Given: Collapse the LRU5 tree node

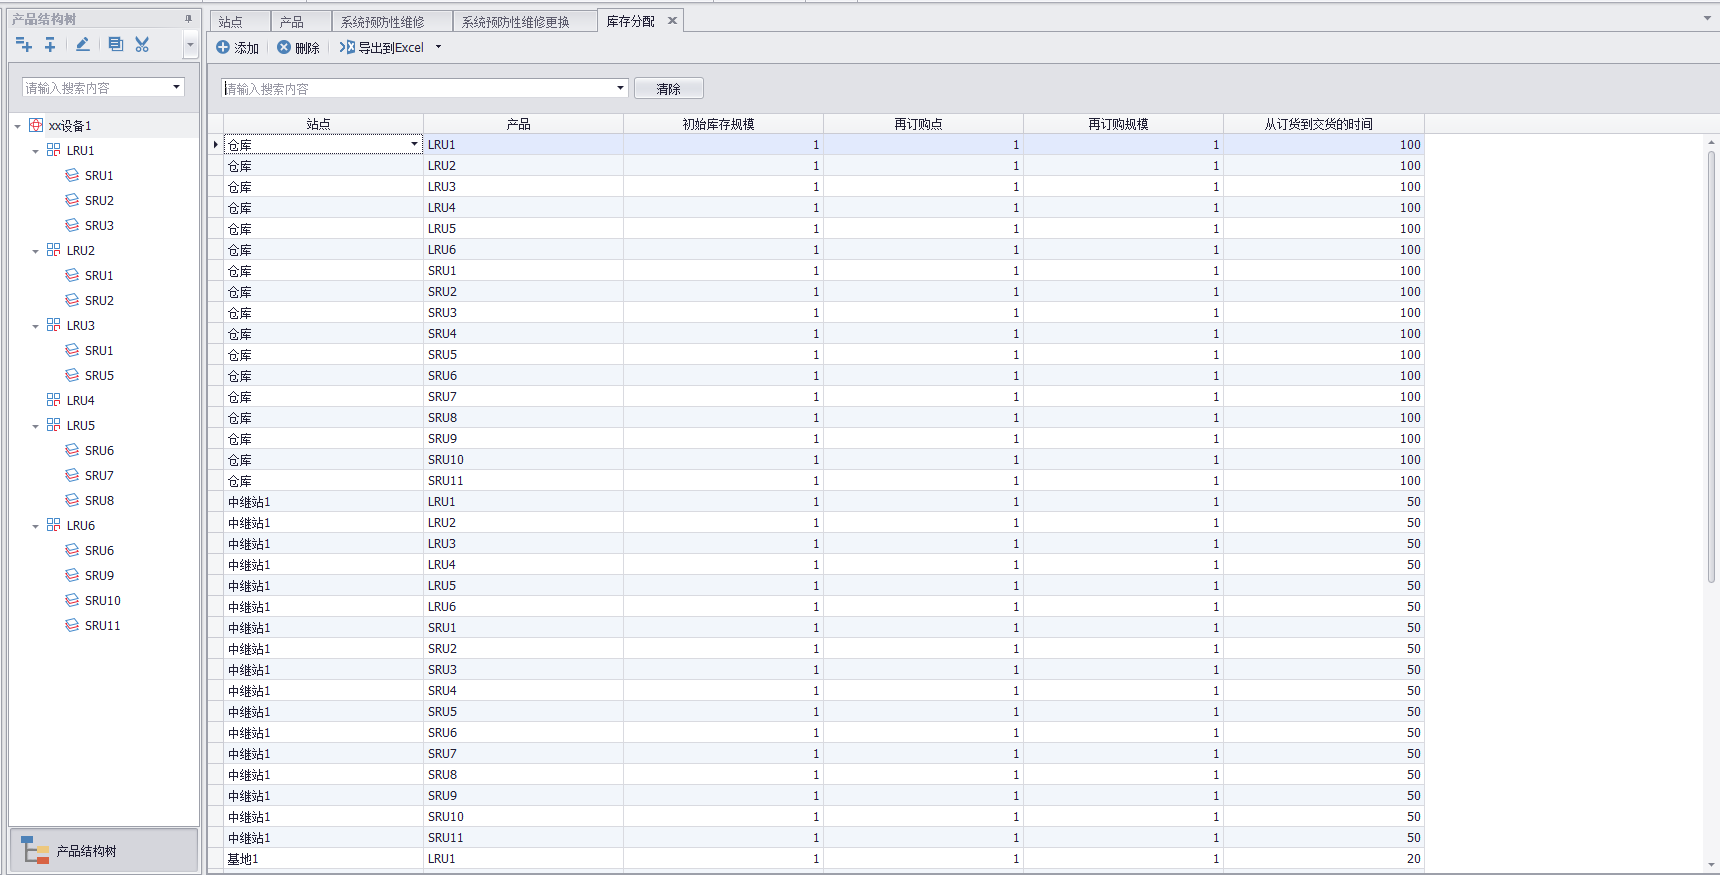Looking at the screenshot, I should pos(36,426).
